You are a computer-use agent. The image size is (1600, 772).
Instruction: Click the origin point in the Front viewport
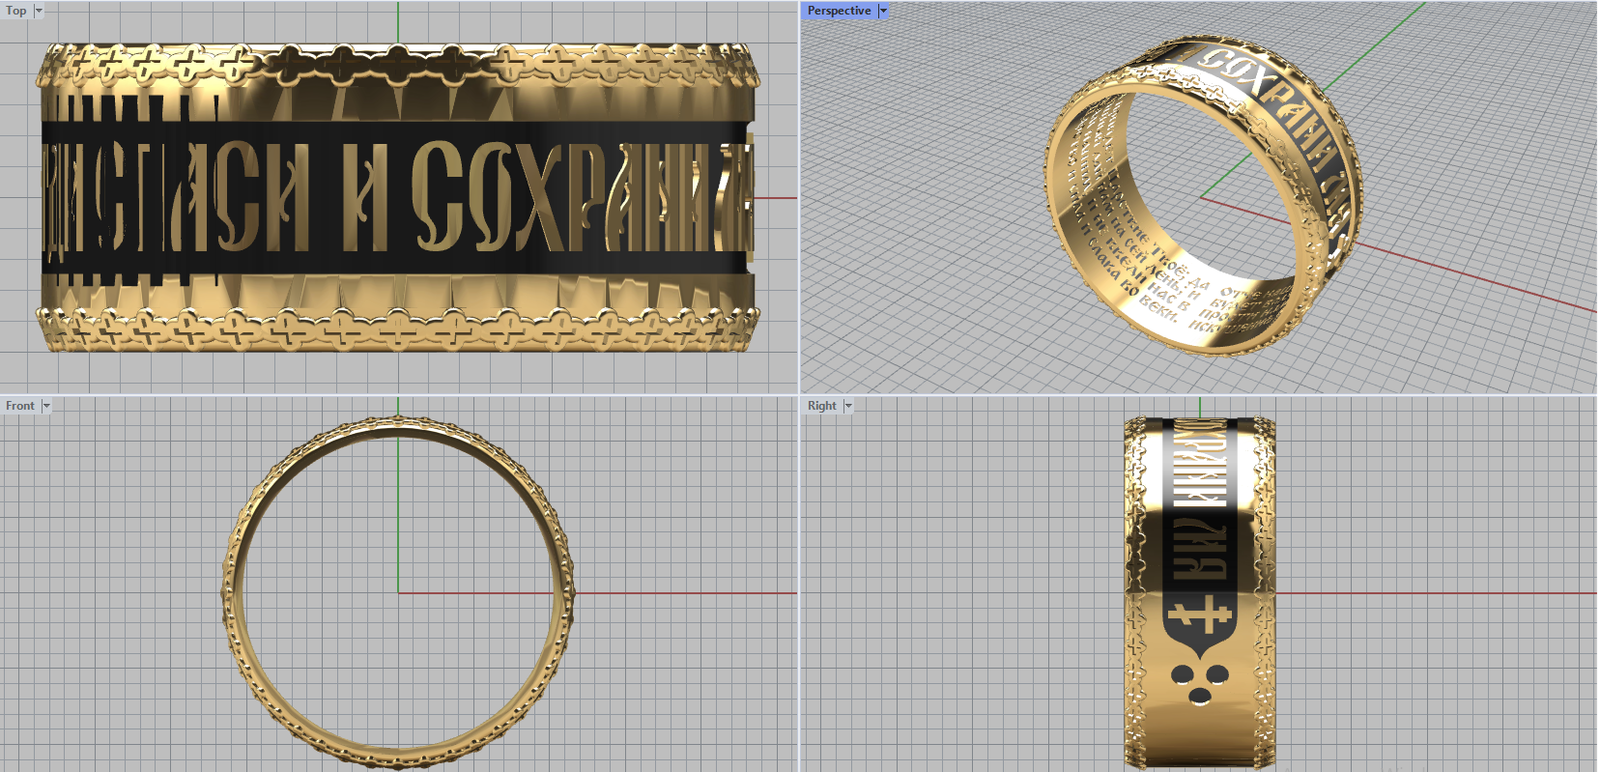[x=398, y=593]
